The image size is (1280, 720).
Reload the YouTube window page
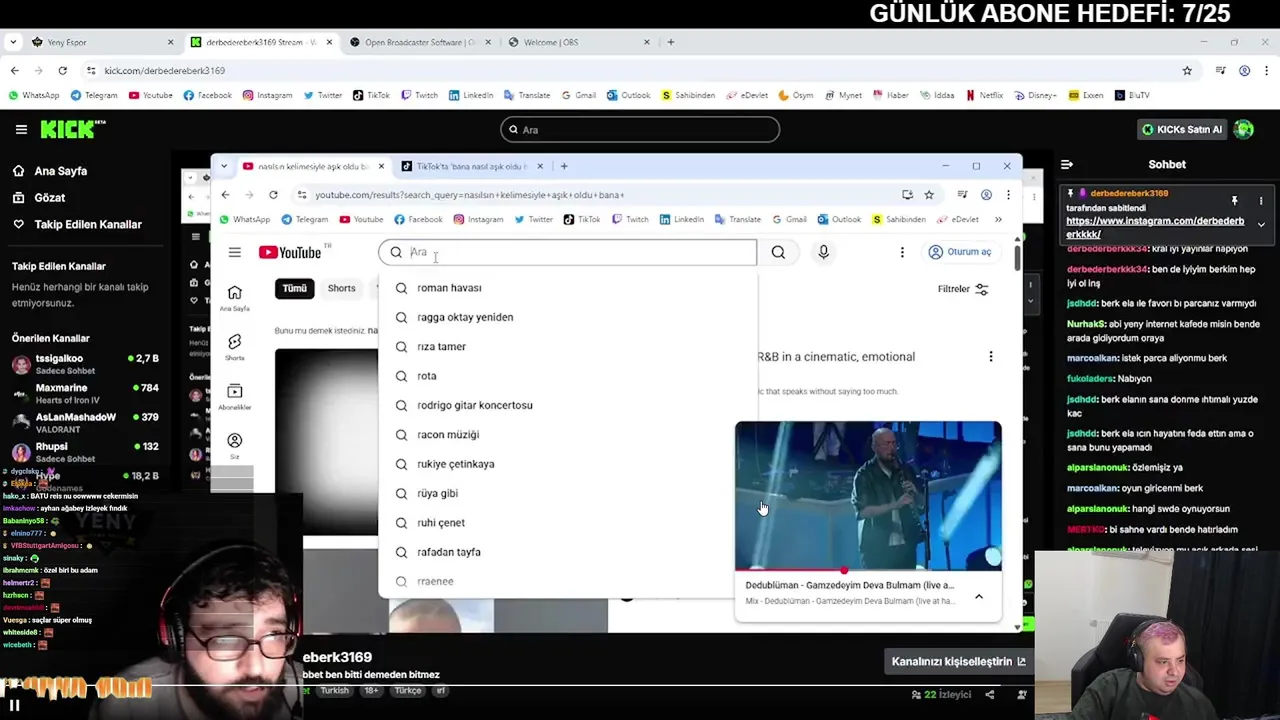(x=273, y=195)
